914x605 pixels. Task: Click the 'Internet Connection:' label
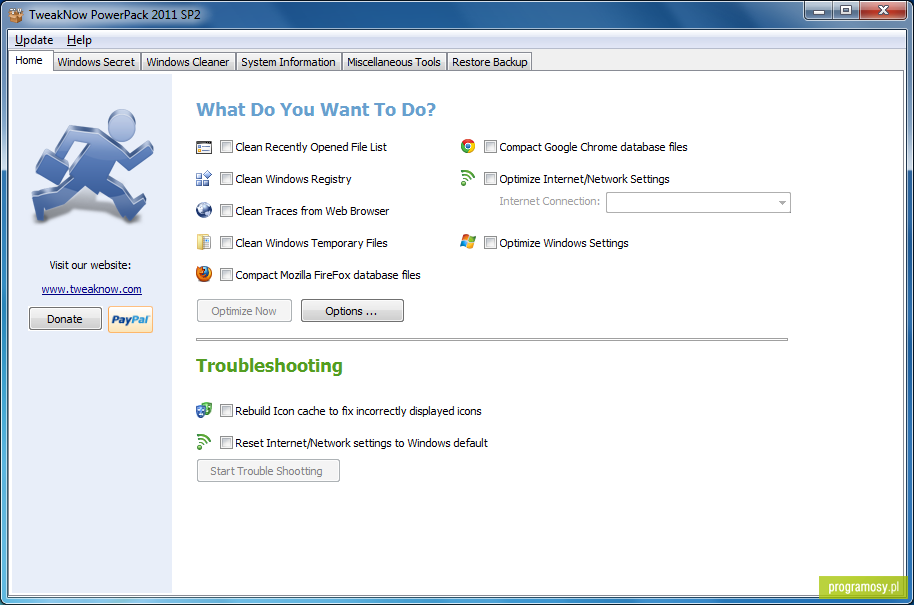point(550,202)
